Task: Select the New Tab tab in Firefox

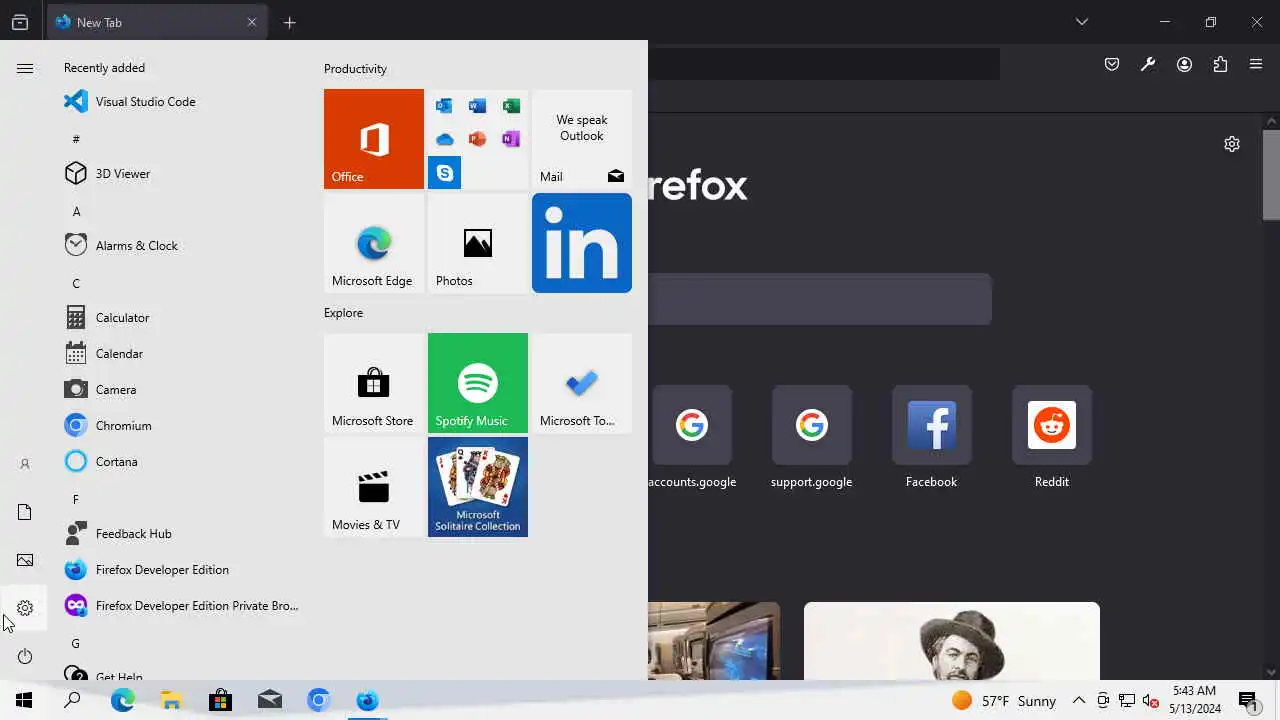Action: 157,22
